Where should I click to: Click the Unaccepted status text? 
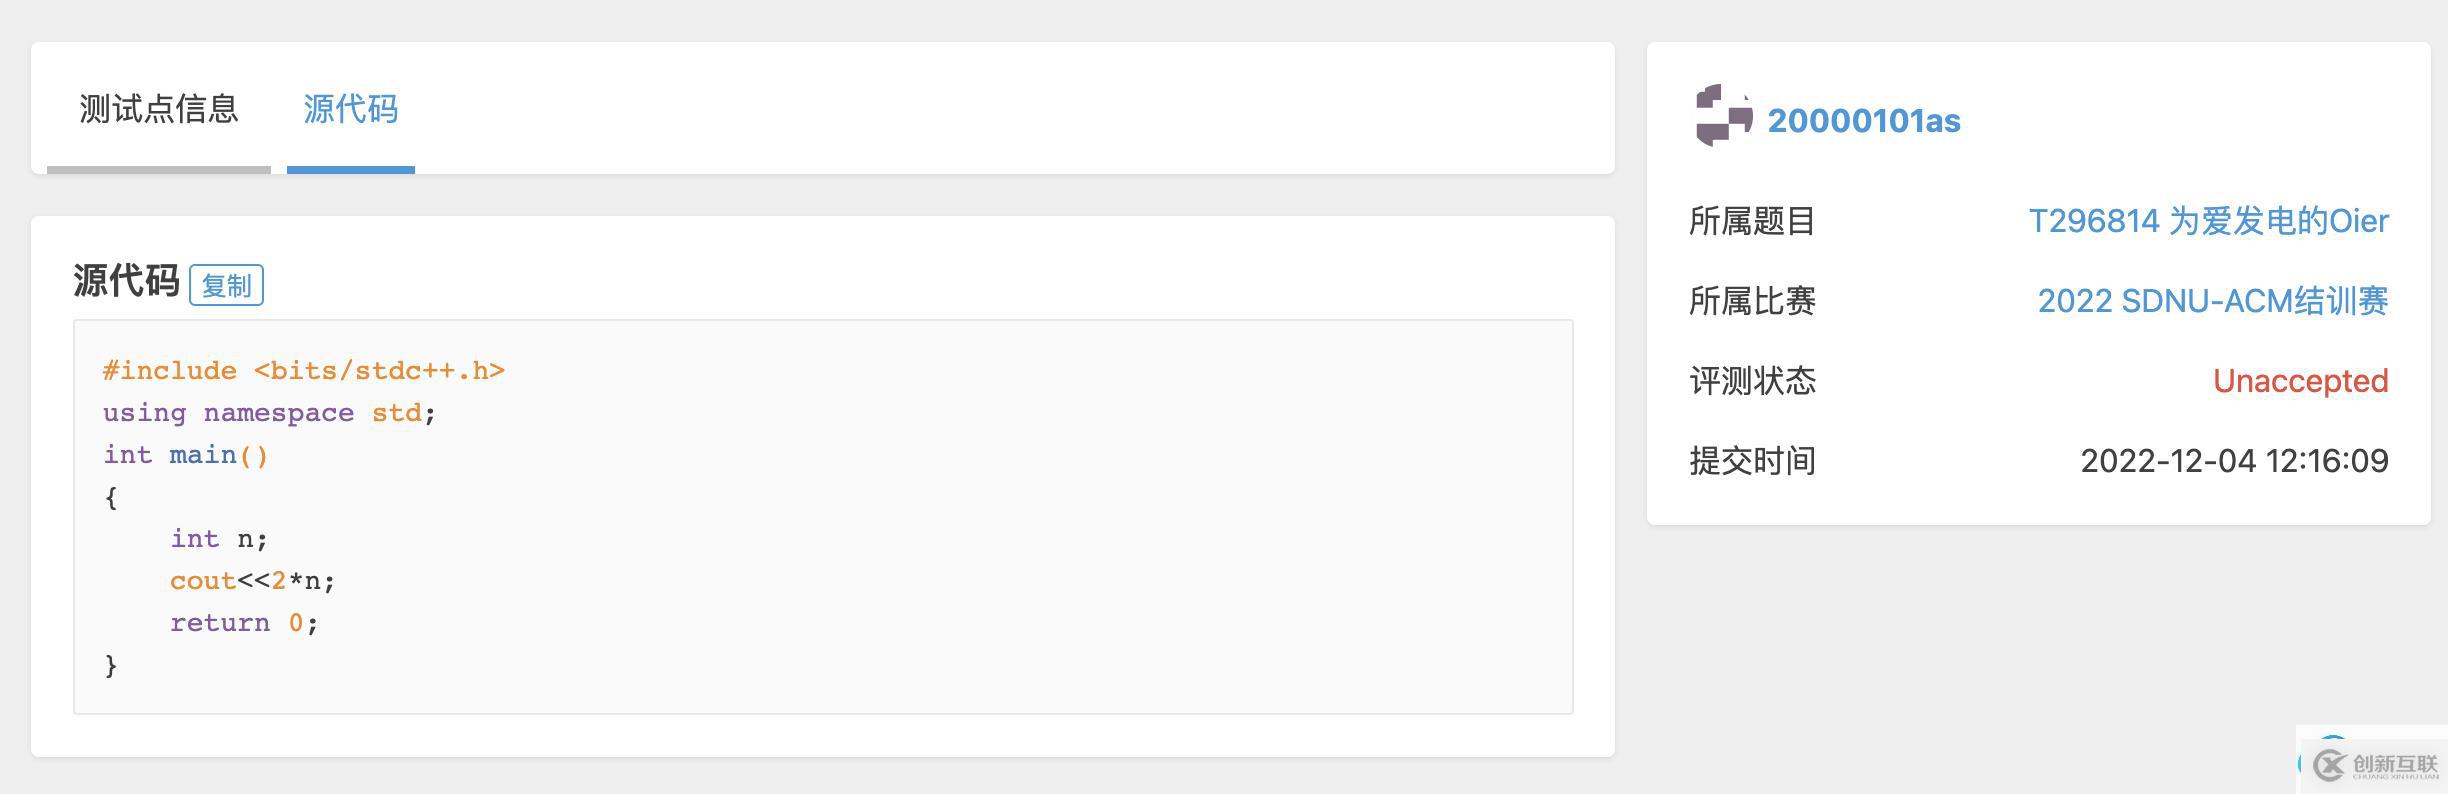pyautogui.click(x=2300, y=381)
